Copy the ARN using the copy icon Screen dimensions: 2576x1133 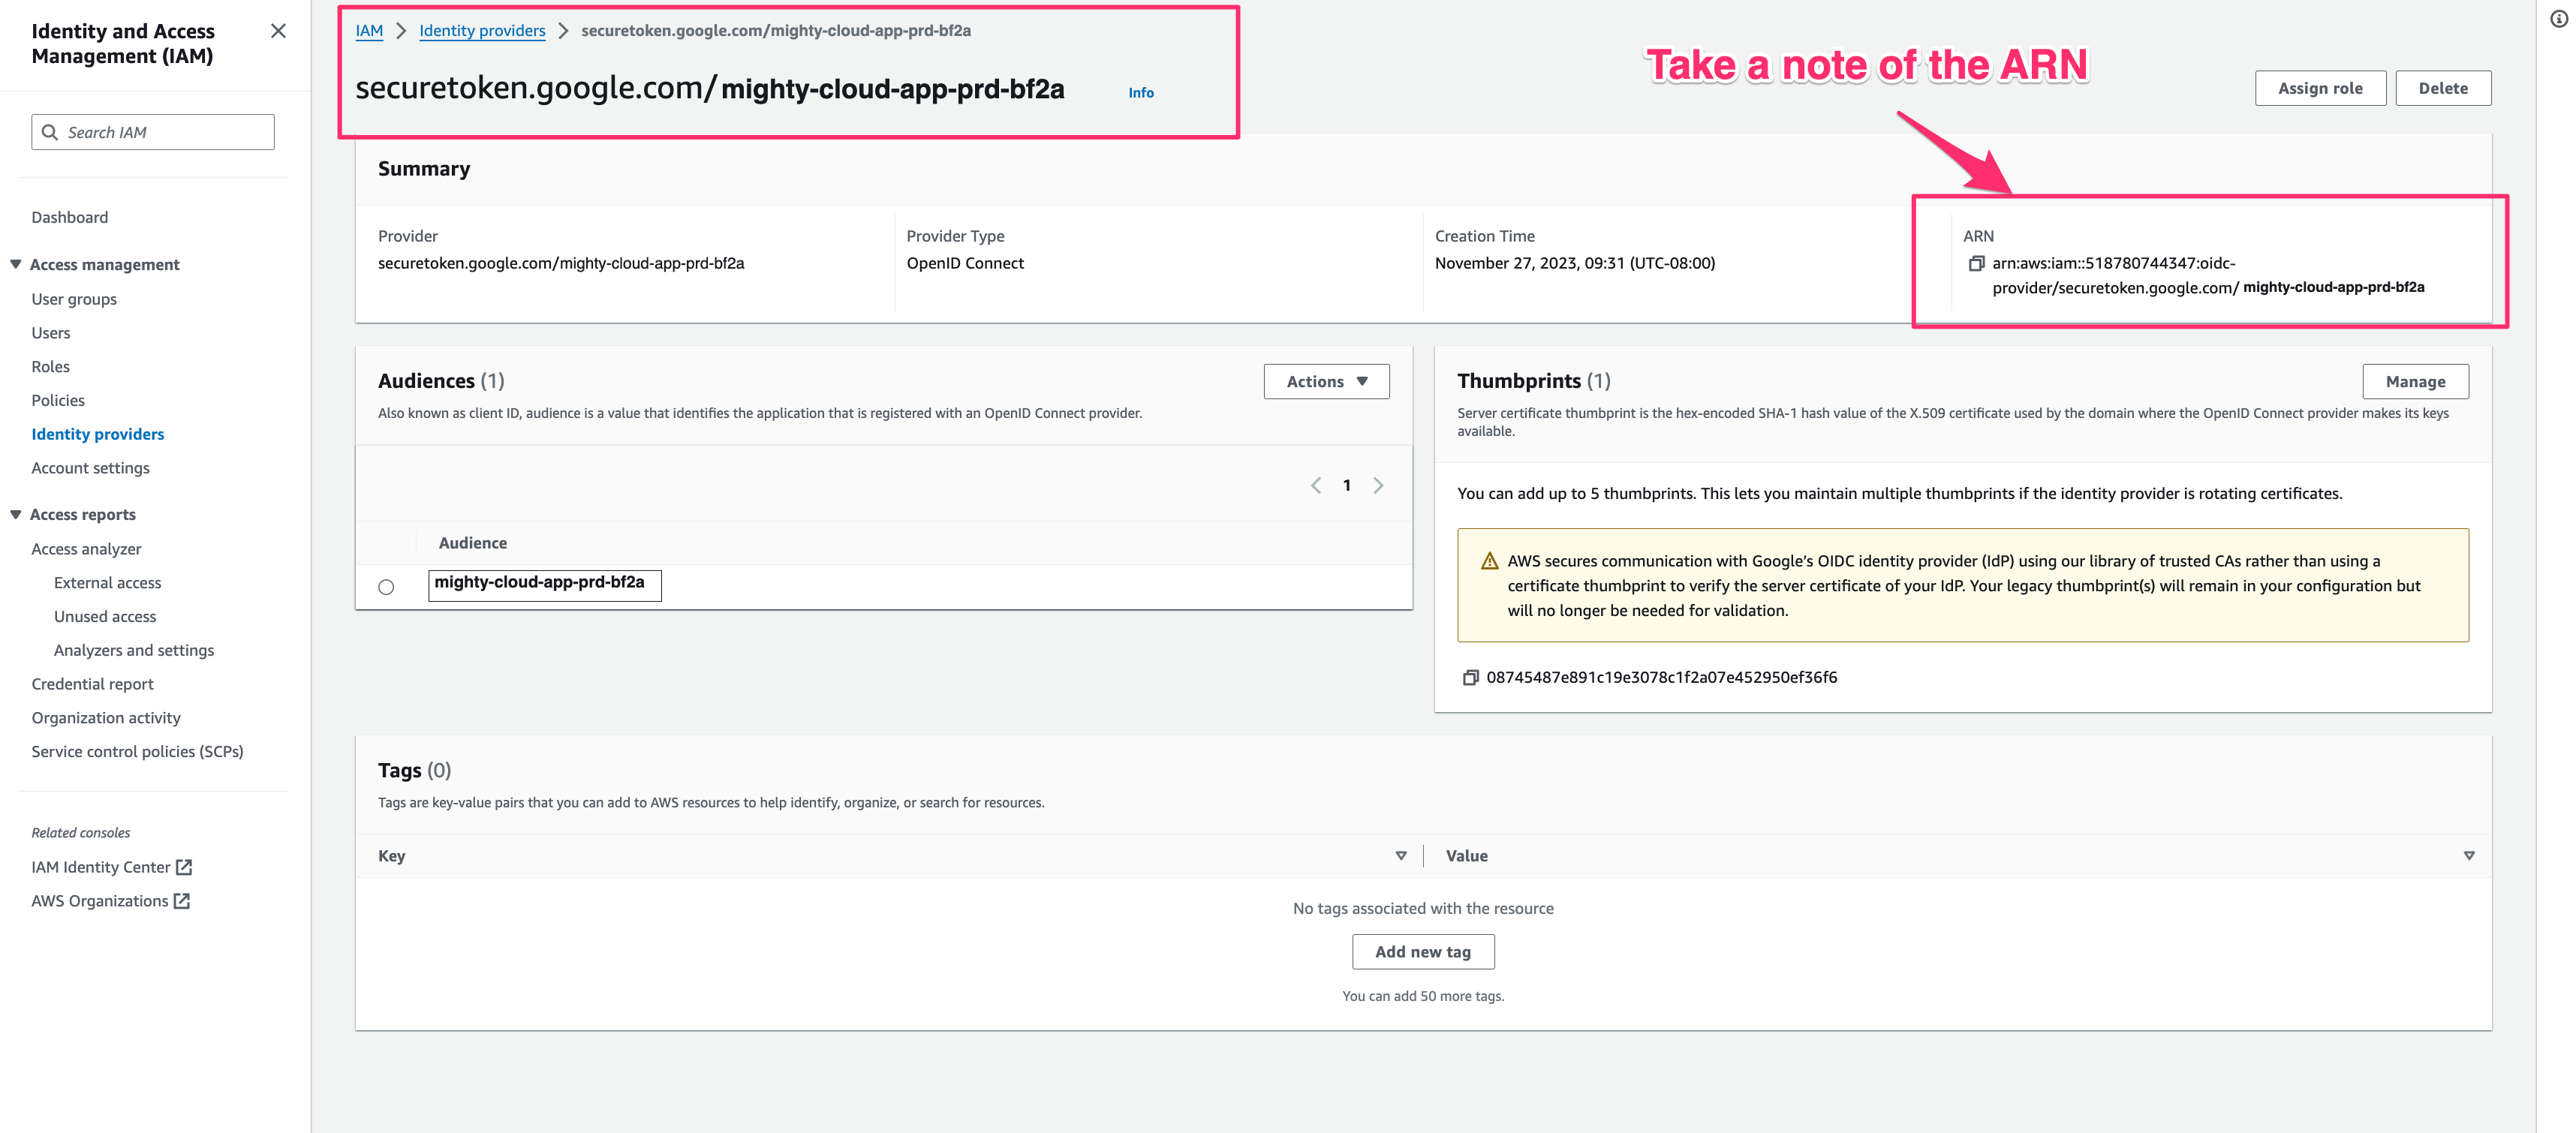point(1976,264)
